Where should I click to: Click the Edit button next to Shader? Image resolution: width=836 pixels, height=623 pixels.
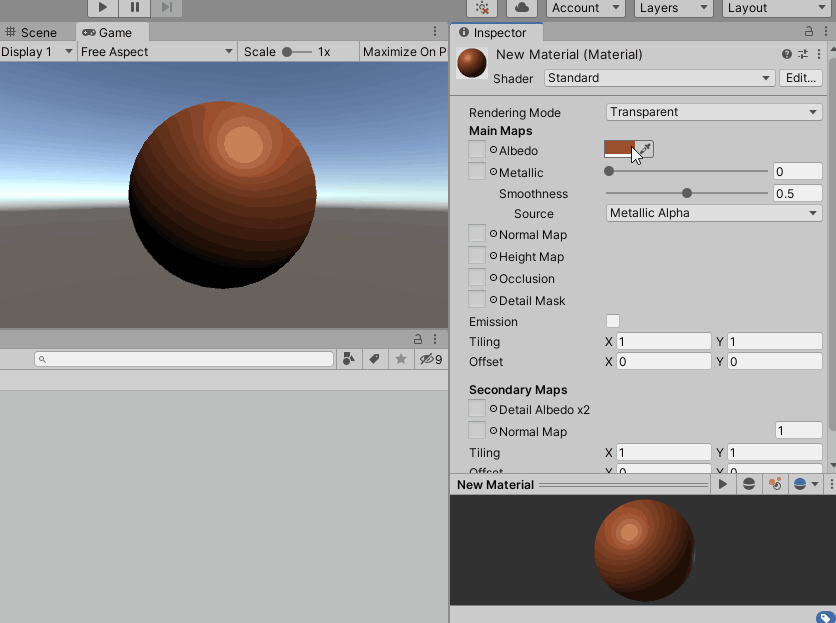[x=800, y=77]
